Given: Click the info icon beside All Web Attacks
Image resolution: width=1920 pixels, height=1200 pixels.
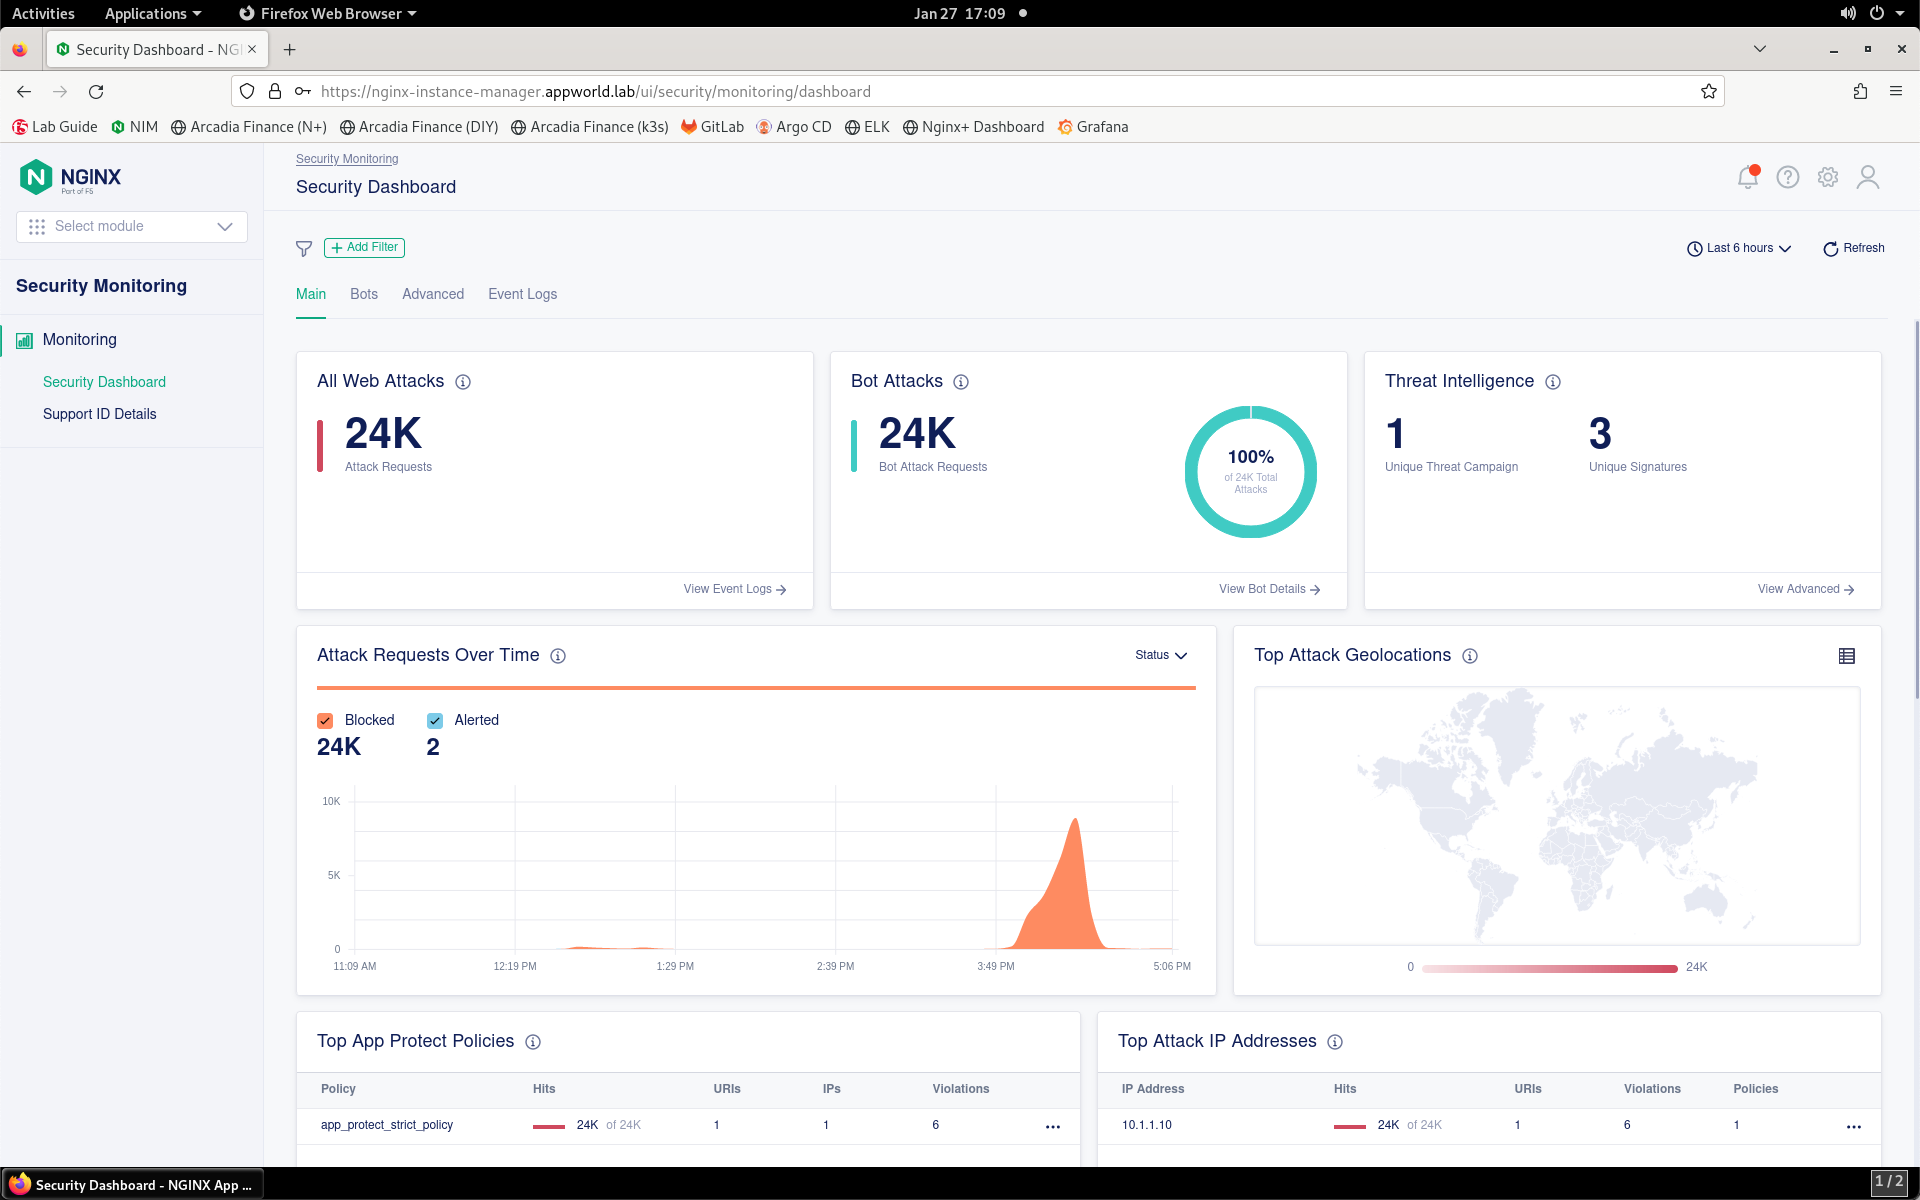Looking at the screenshot, I should pos(463,382).
